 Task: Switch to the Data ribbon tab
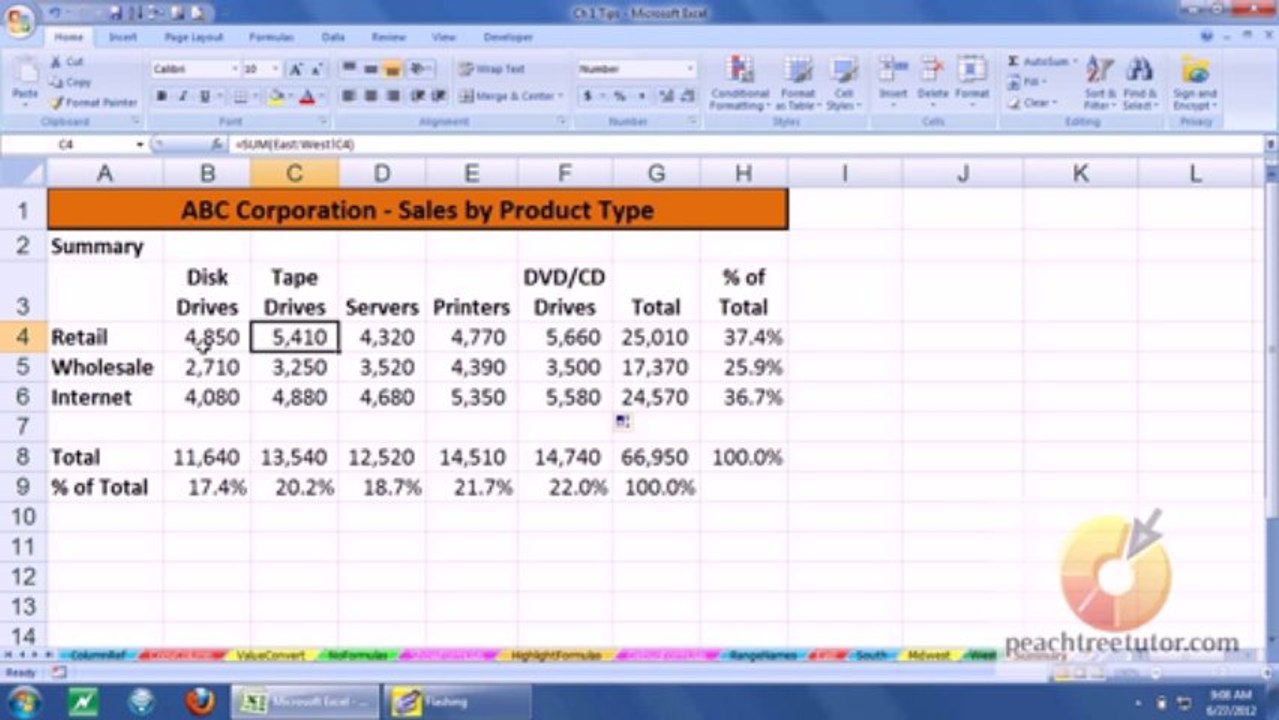(333, 37)
